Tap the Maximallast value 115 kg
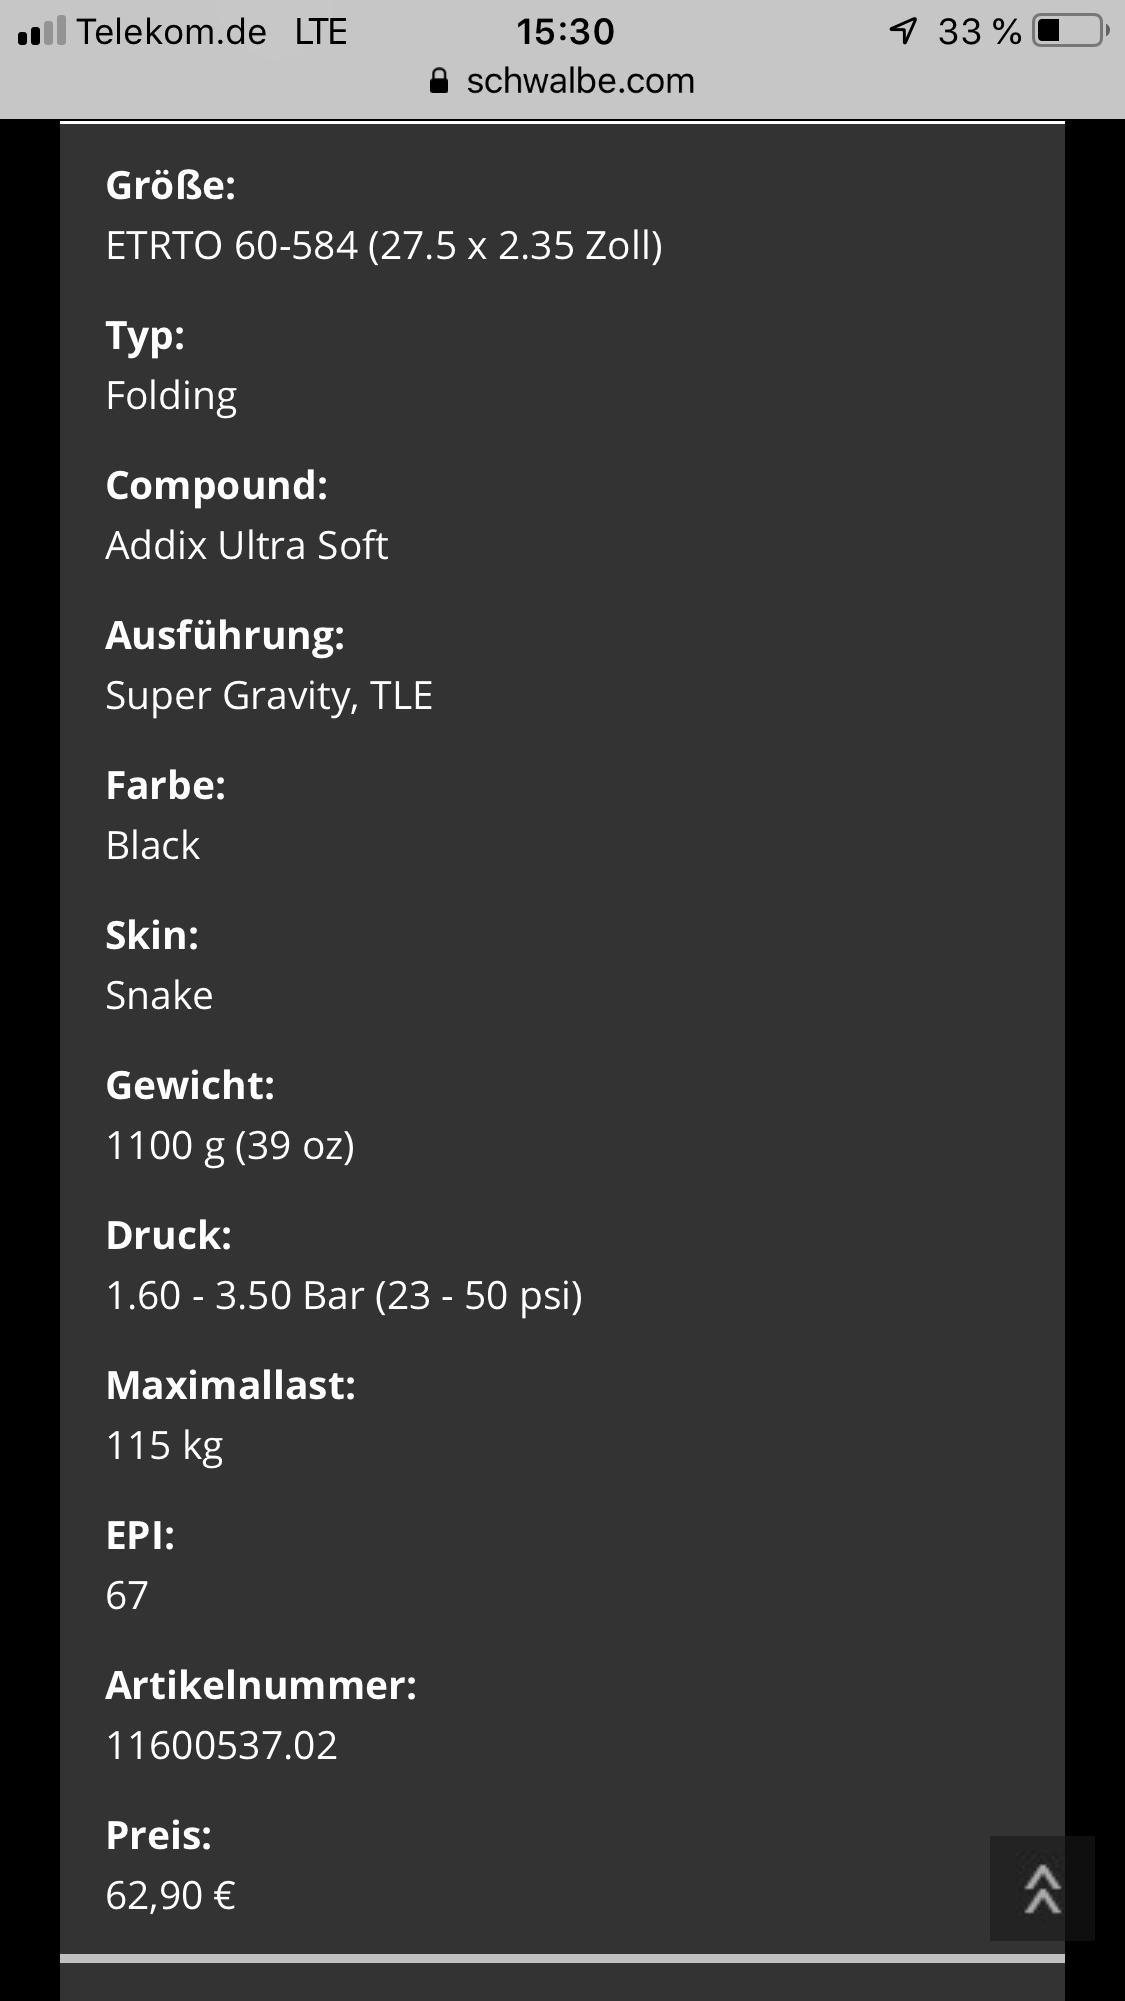 point(165,1446)
